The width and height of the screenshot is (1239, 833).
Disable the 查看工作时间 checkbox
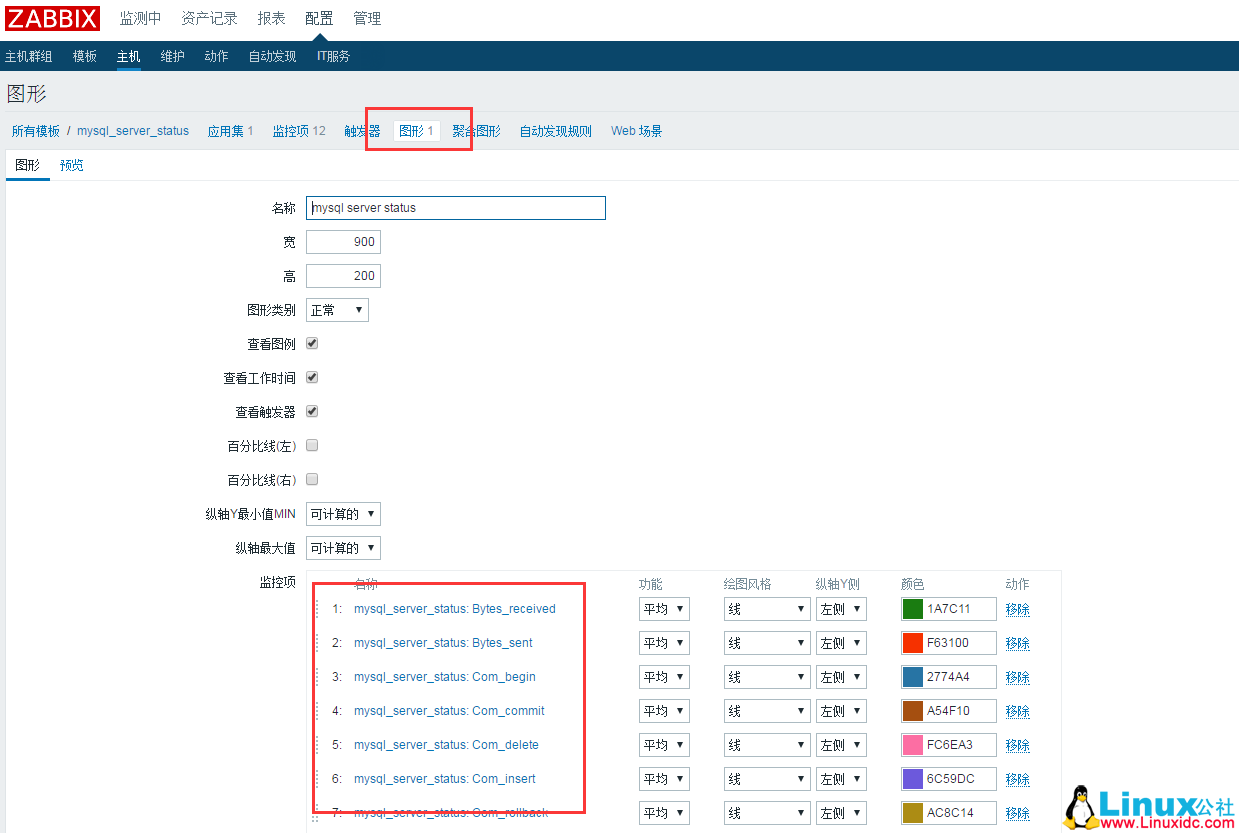point(311,377)
